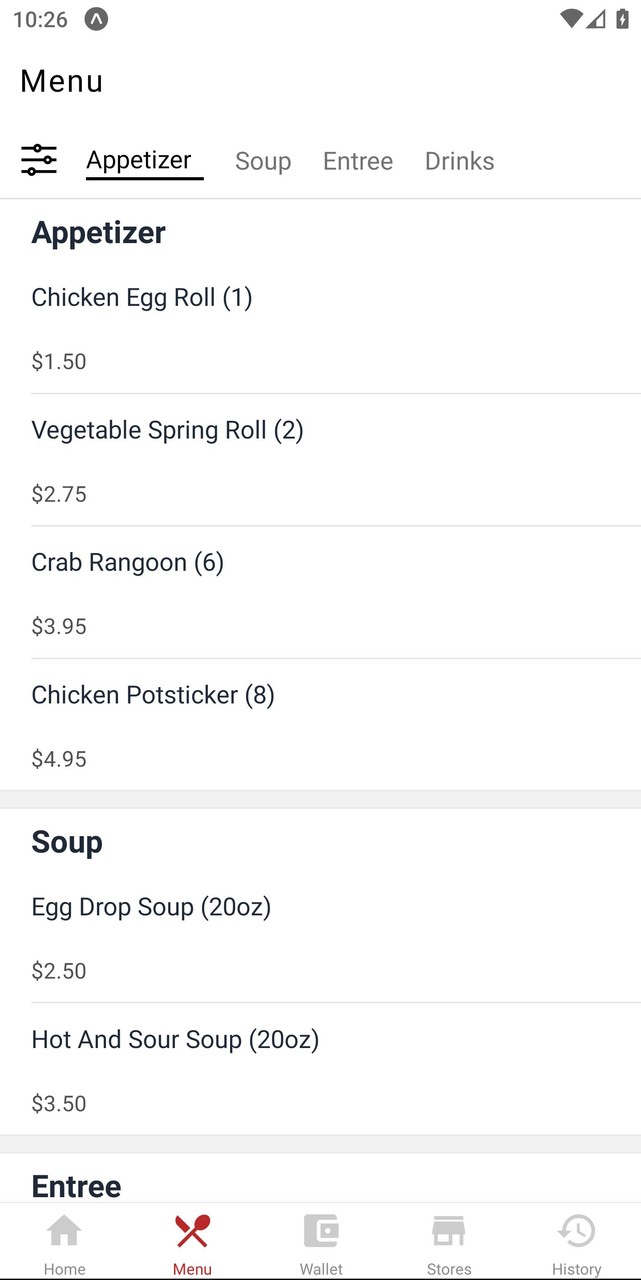
Task: Select Chicken Egg Roll (1) item
Action: (x=142, y=298)
